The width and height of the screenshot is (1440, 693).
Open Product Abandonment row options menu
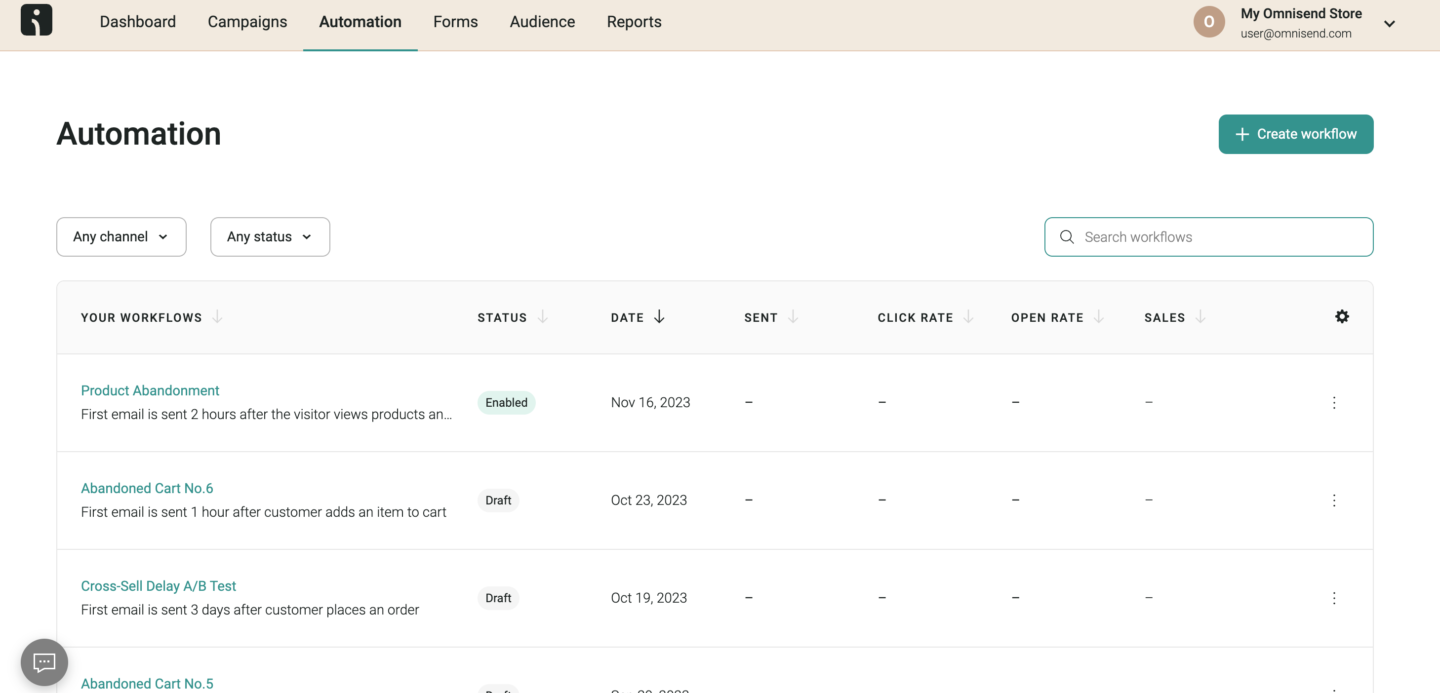coord(1334,403)
